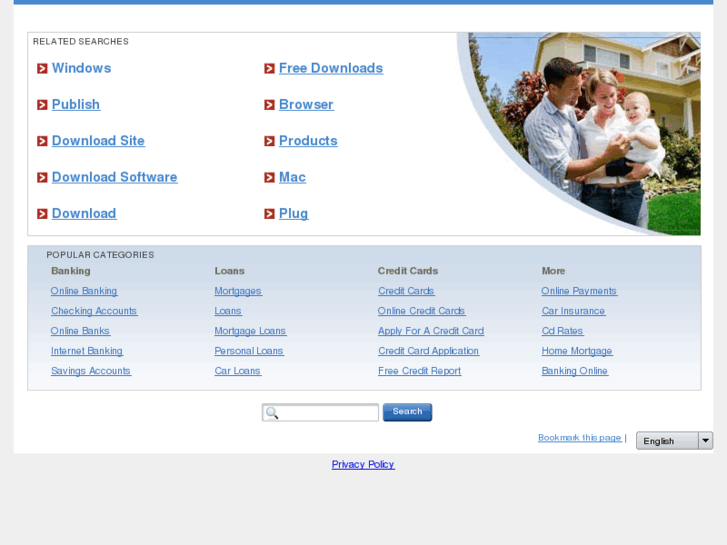
Task: Open the Mortgages link
Action: [238, 291]
